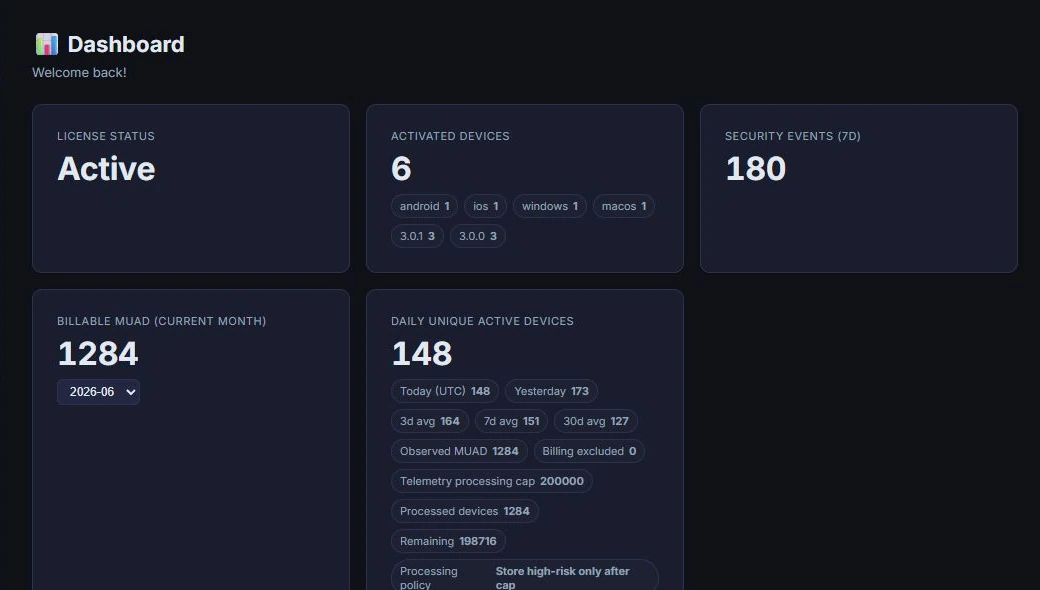
Task: Click the 'Telemetry processing cap 200000' chip
Action: click(491, 481)
